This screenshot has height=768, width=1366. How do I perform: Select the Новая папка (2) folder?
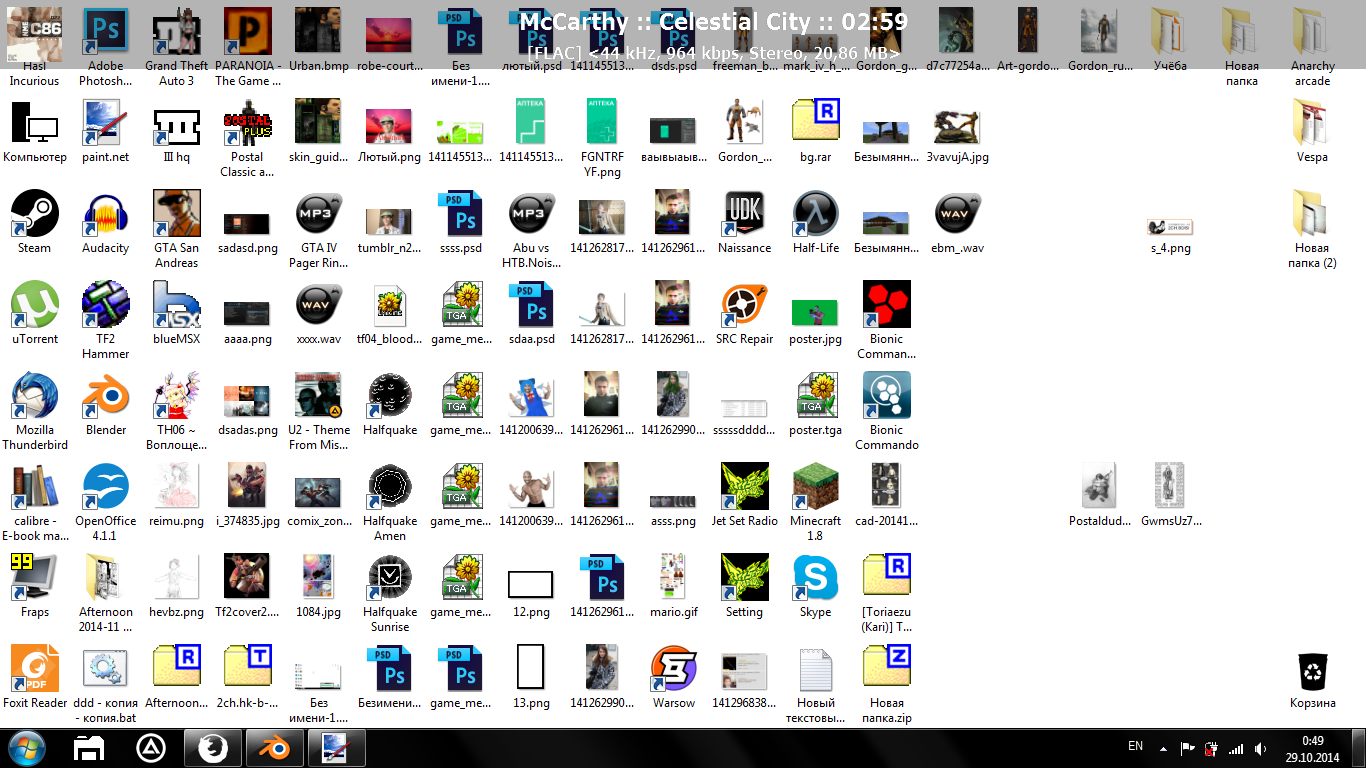click(x=1312, y=215)
